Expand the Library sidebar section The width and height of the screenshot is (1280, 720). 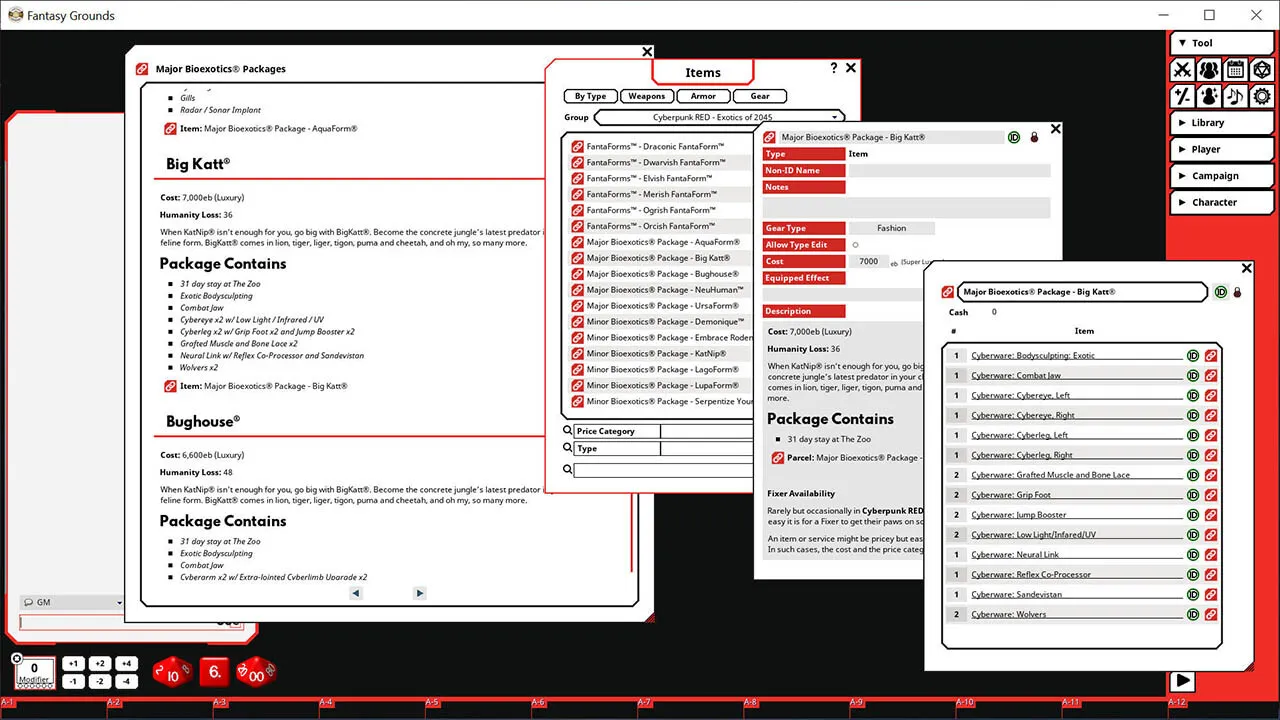click(x=1221, y=123)
